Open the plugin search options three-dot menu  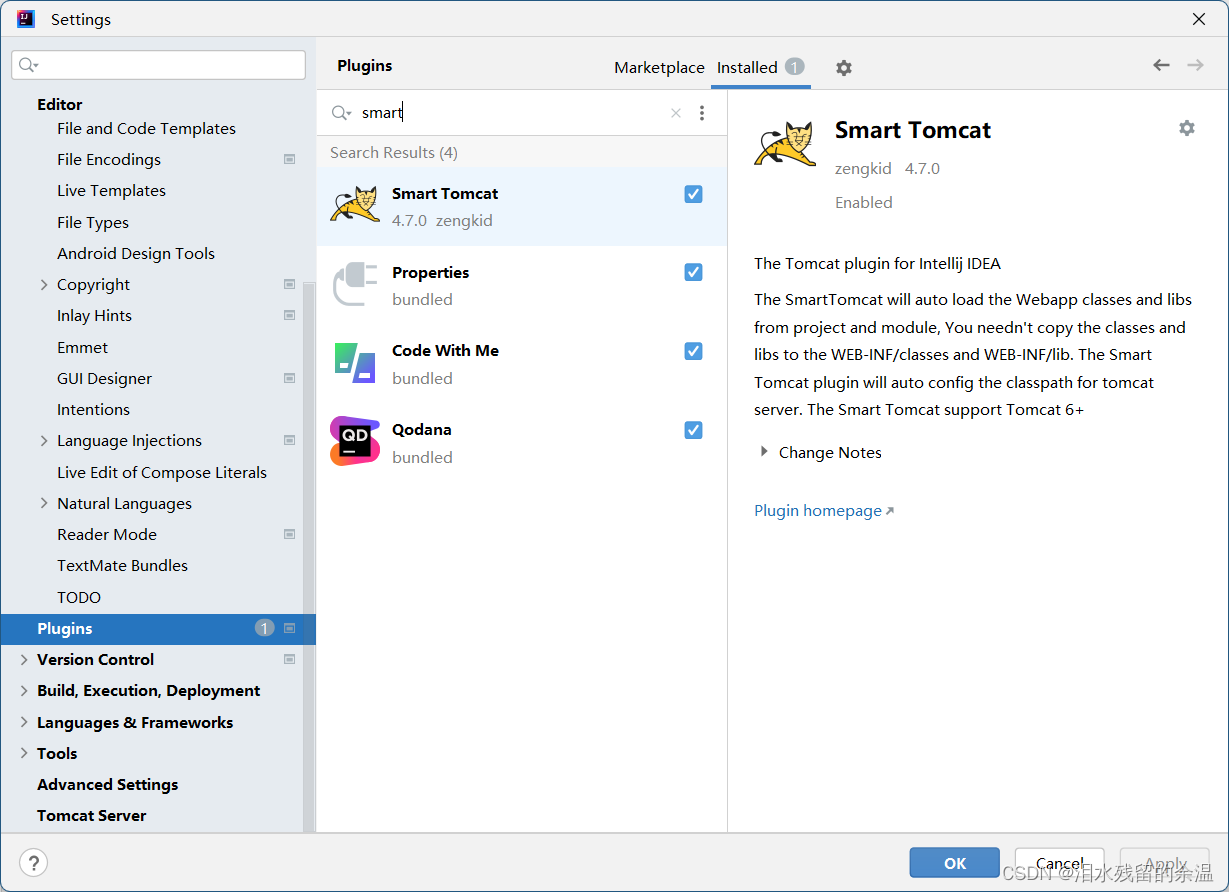pyautogui.click(x=702, y=113)
